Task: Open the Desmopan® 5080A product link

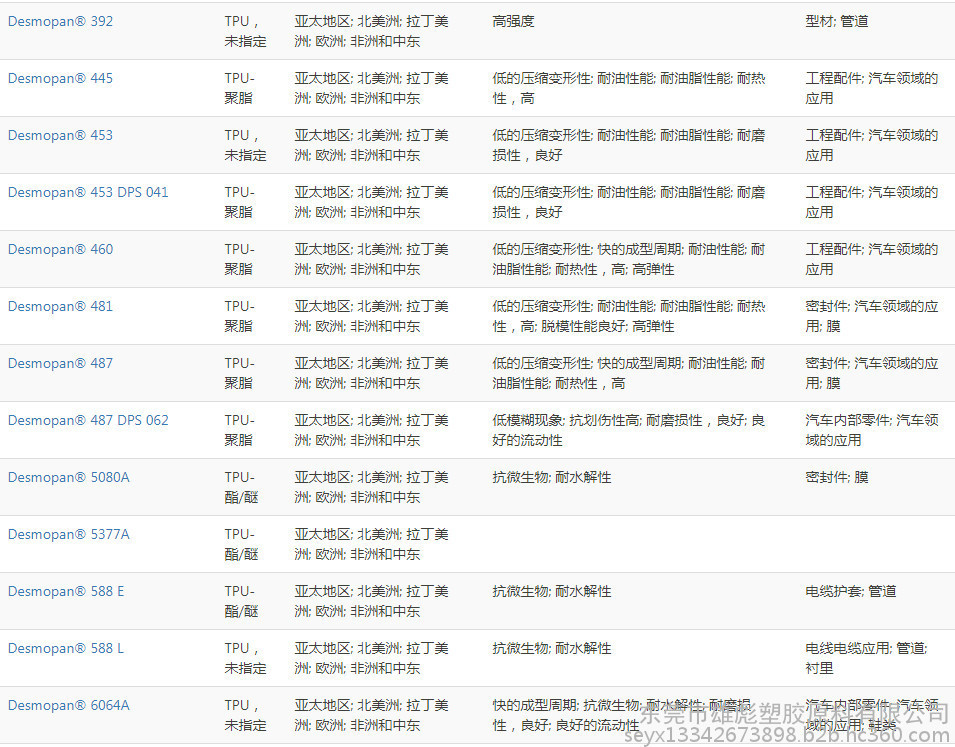Action: tap(68, 477)
